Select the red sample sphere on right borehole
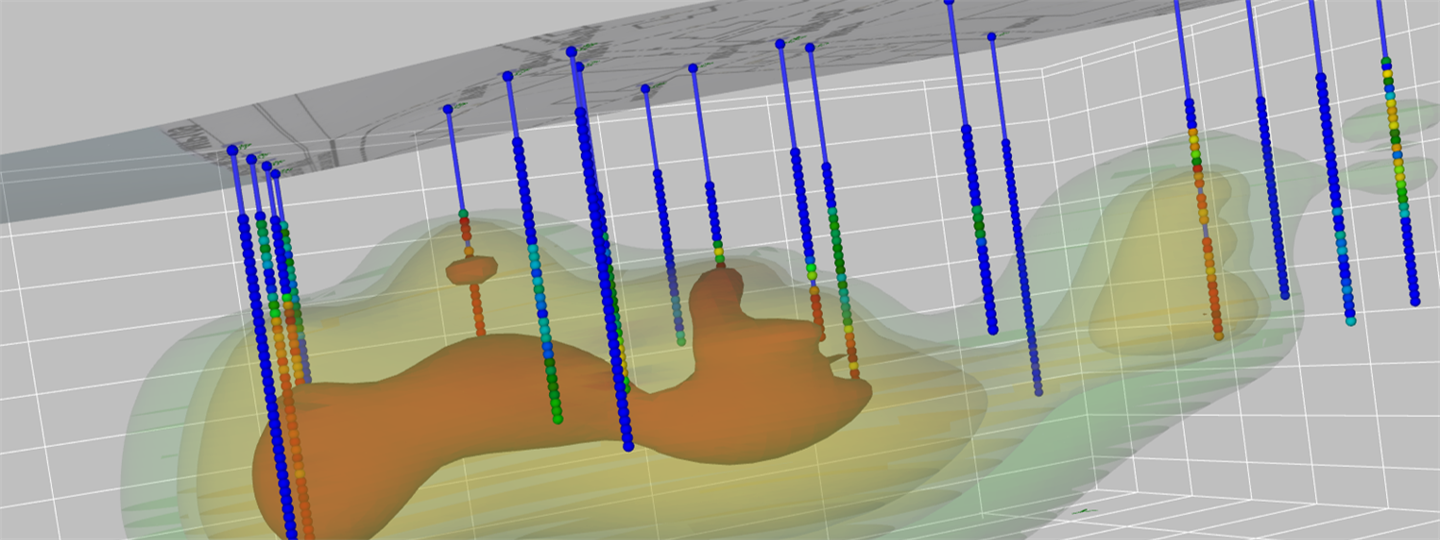Viewport: 1440px width, 540px height. pos(1197,169)
